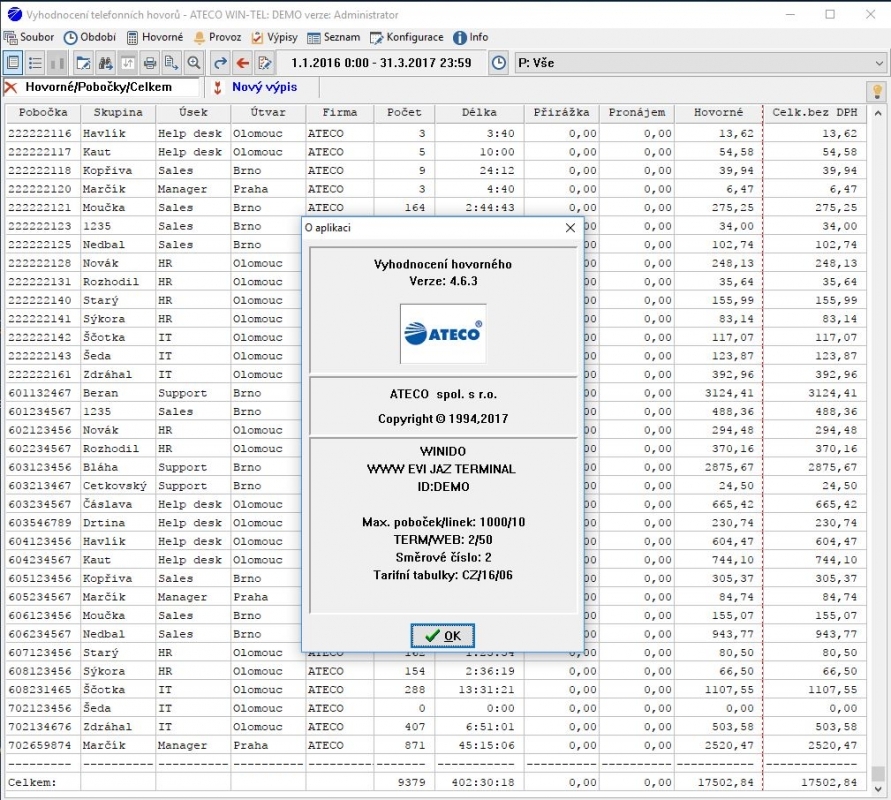Close the Hovorné/Pobočky/Celkem tab with red X
This screenshot has width=891, height=800.
coord(10,88)
